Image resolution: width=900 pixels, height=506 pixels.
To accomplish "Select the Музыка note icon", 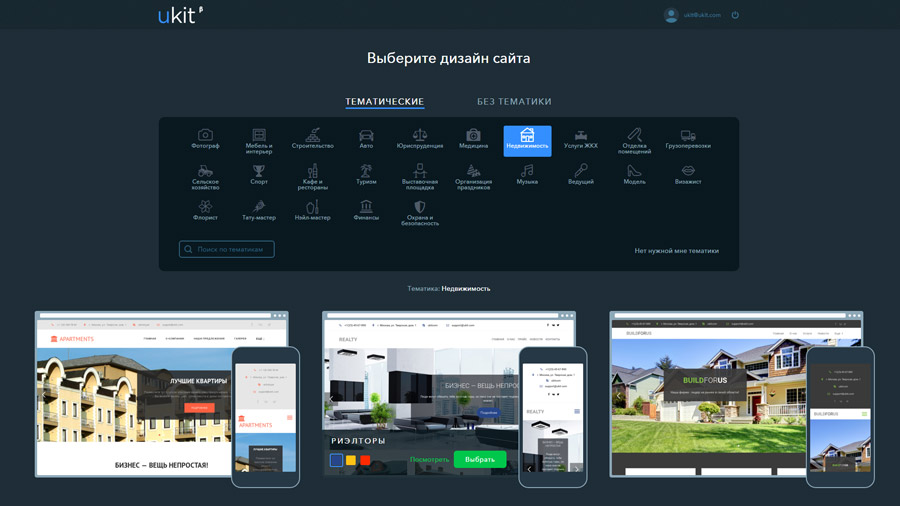I will coord(527,172).
